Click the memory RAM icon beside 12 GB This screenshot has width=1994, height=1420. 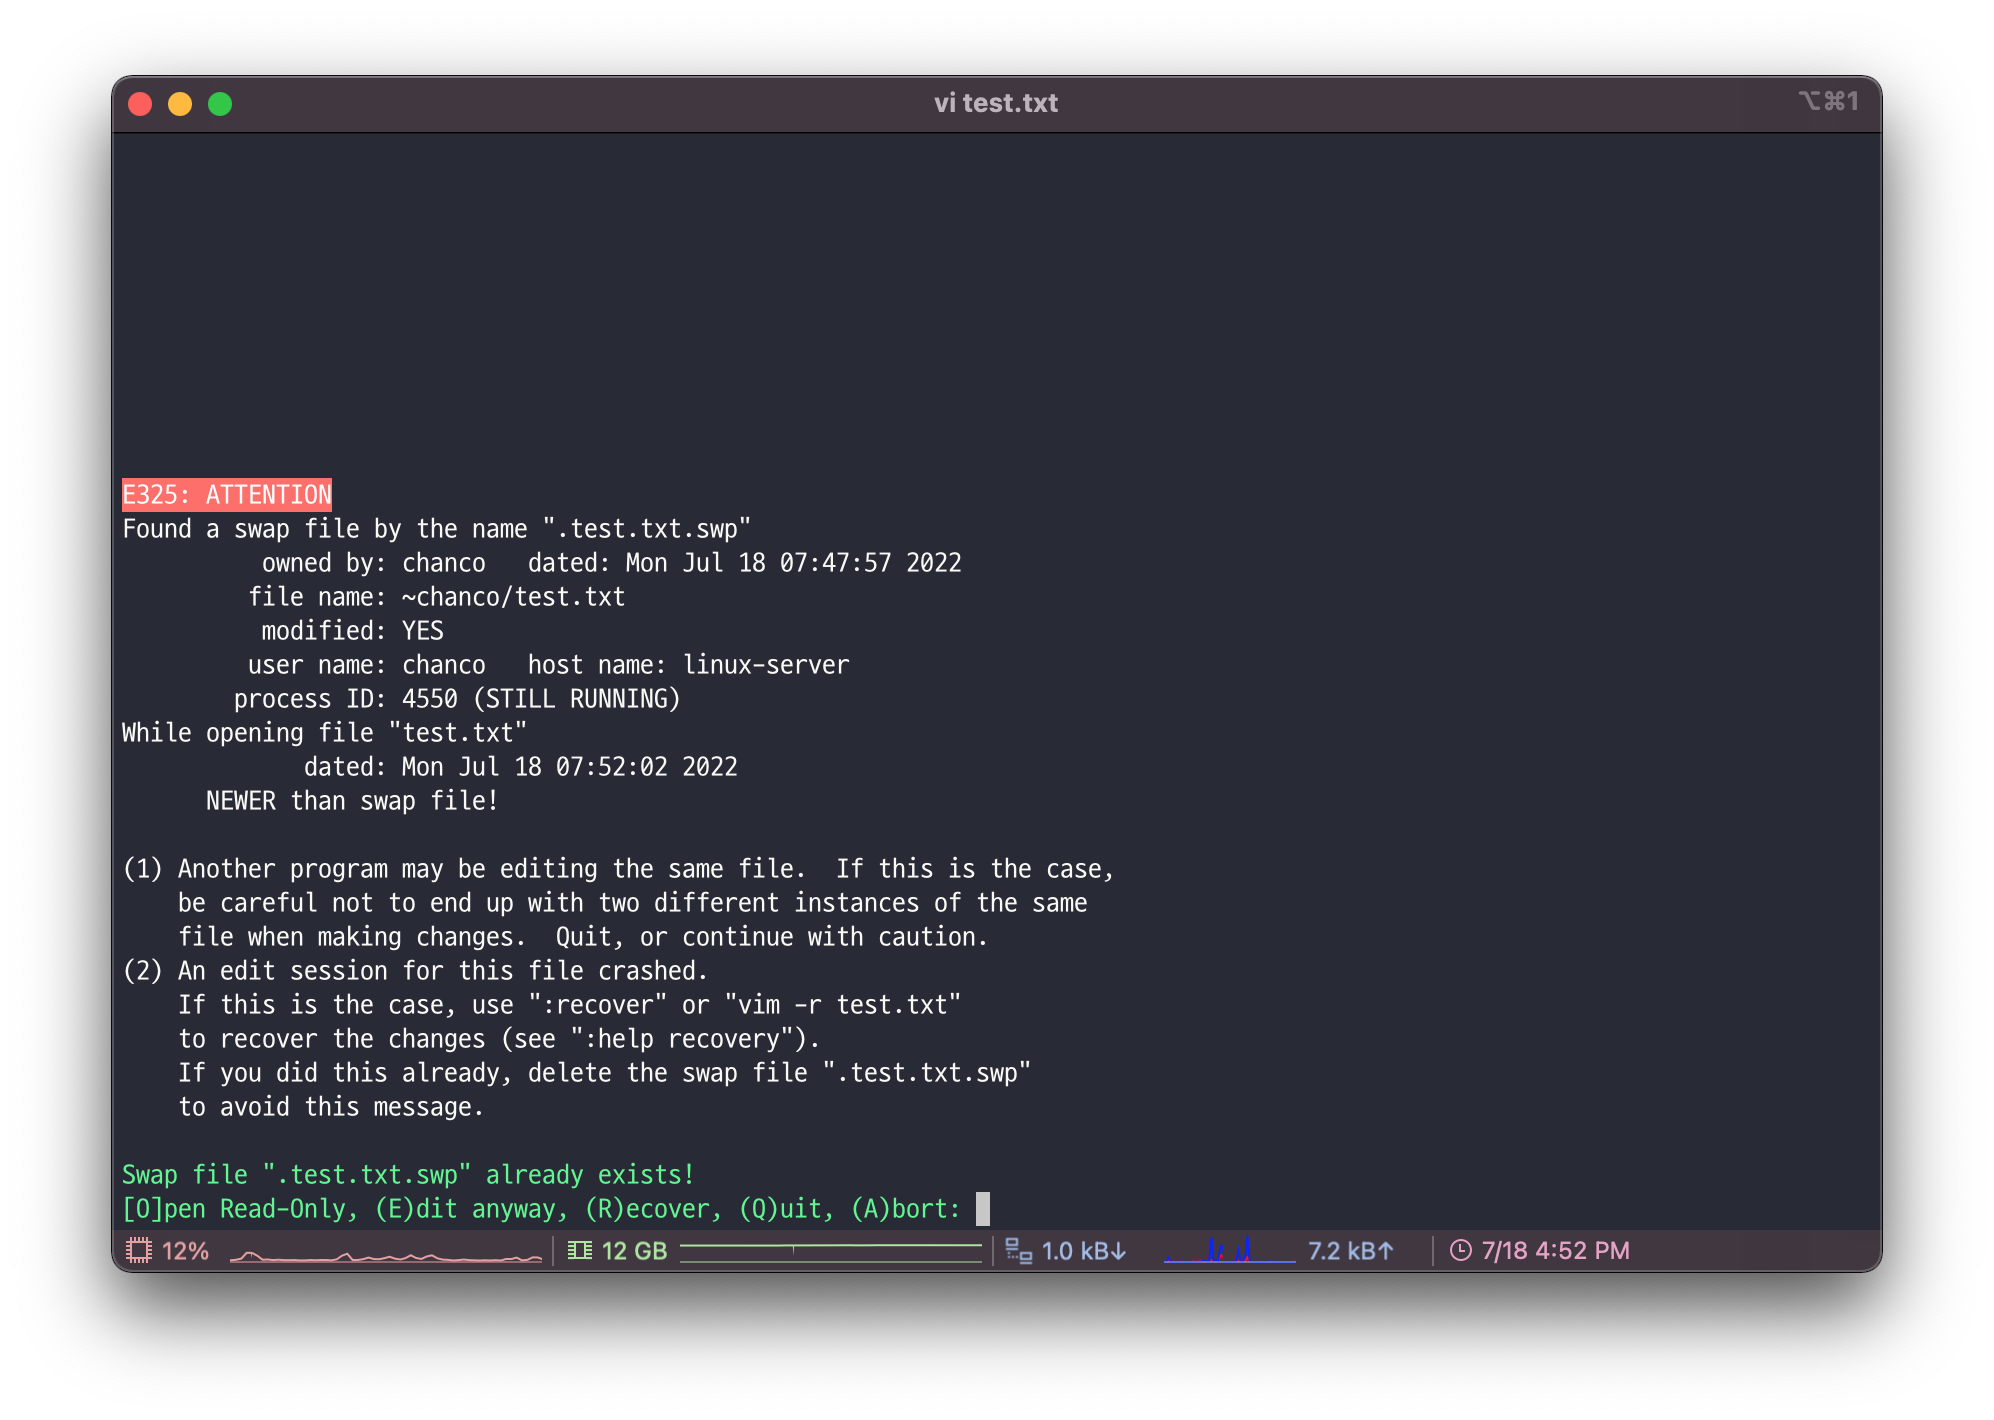pyautogui.click(x=580, y=1250)
